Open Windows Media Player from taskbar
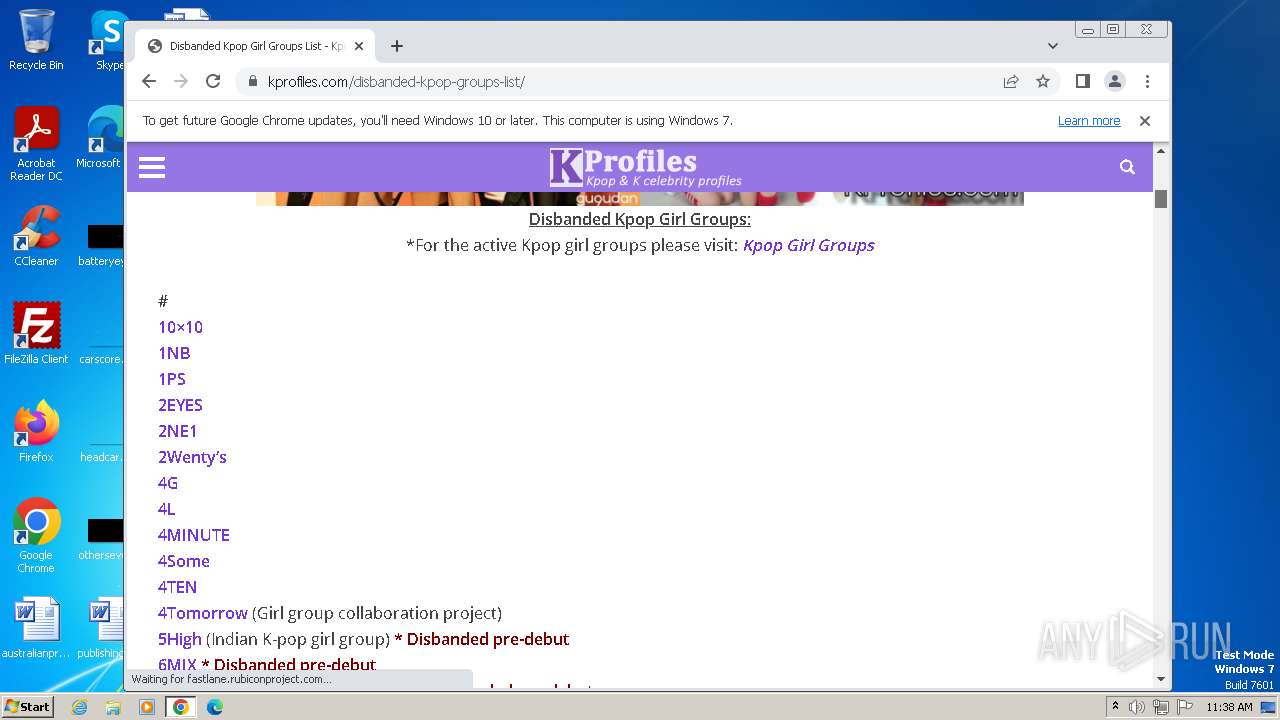1280x720 pixels. [147, 707]
